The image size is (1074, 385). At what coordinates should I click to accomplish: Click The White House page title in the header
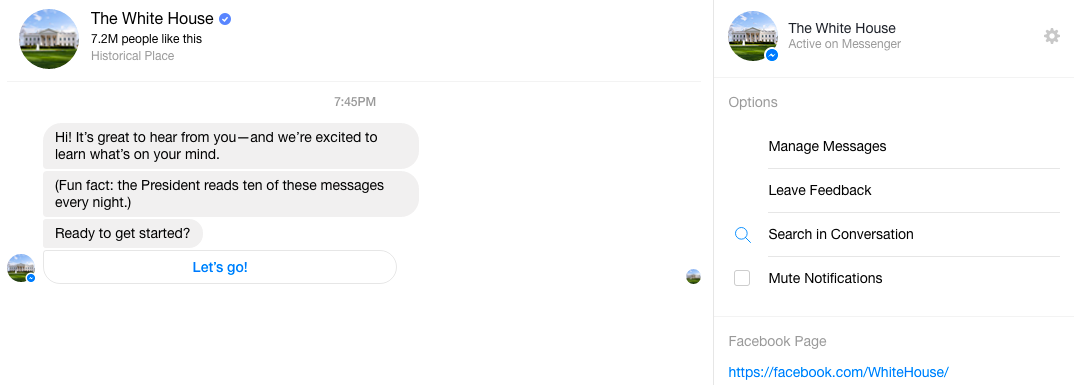coord(152,19)
